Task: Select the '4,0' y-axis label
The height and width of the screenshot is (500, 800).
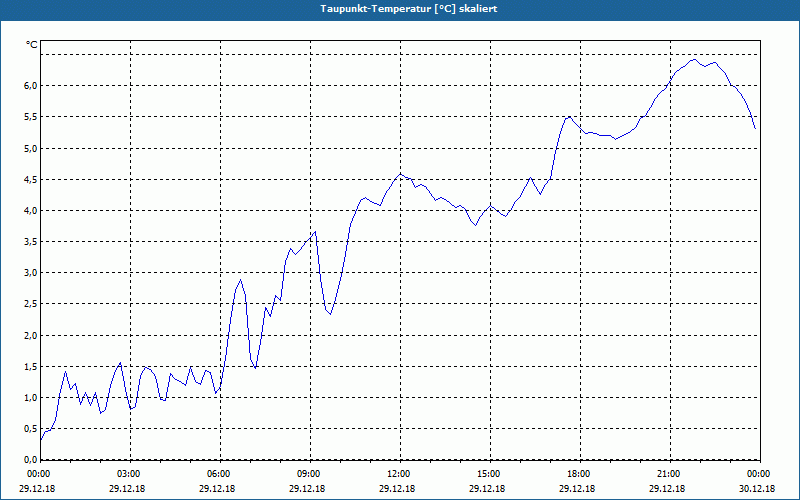Action: [31, 211]
